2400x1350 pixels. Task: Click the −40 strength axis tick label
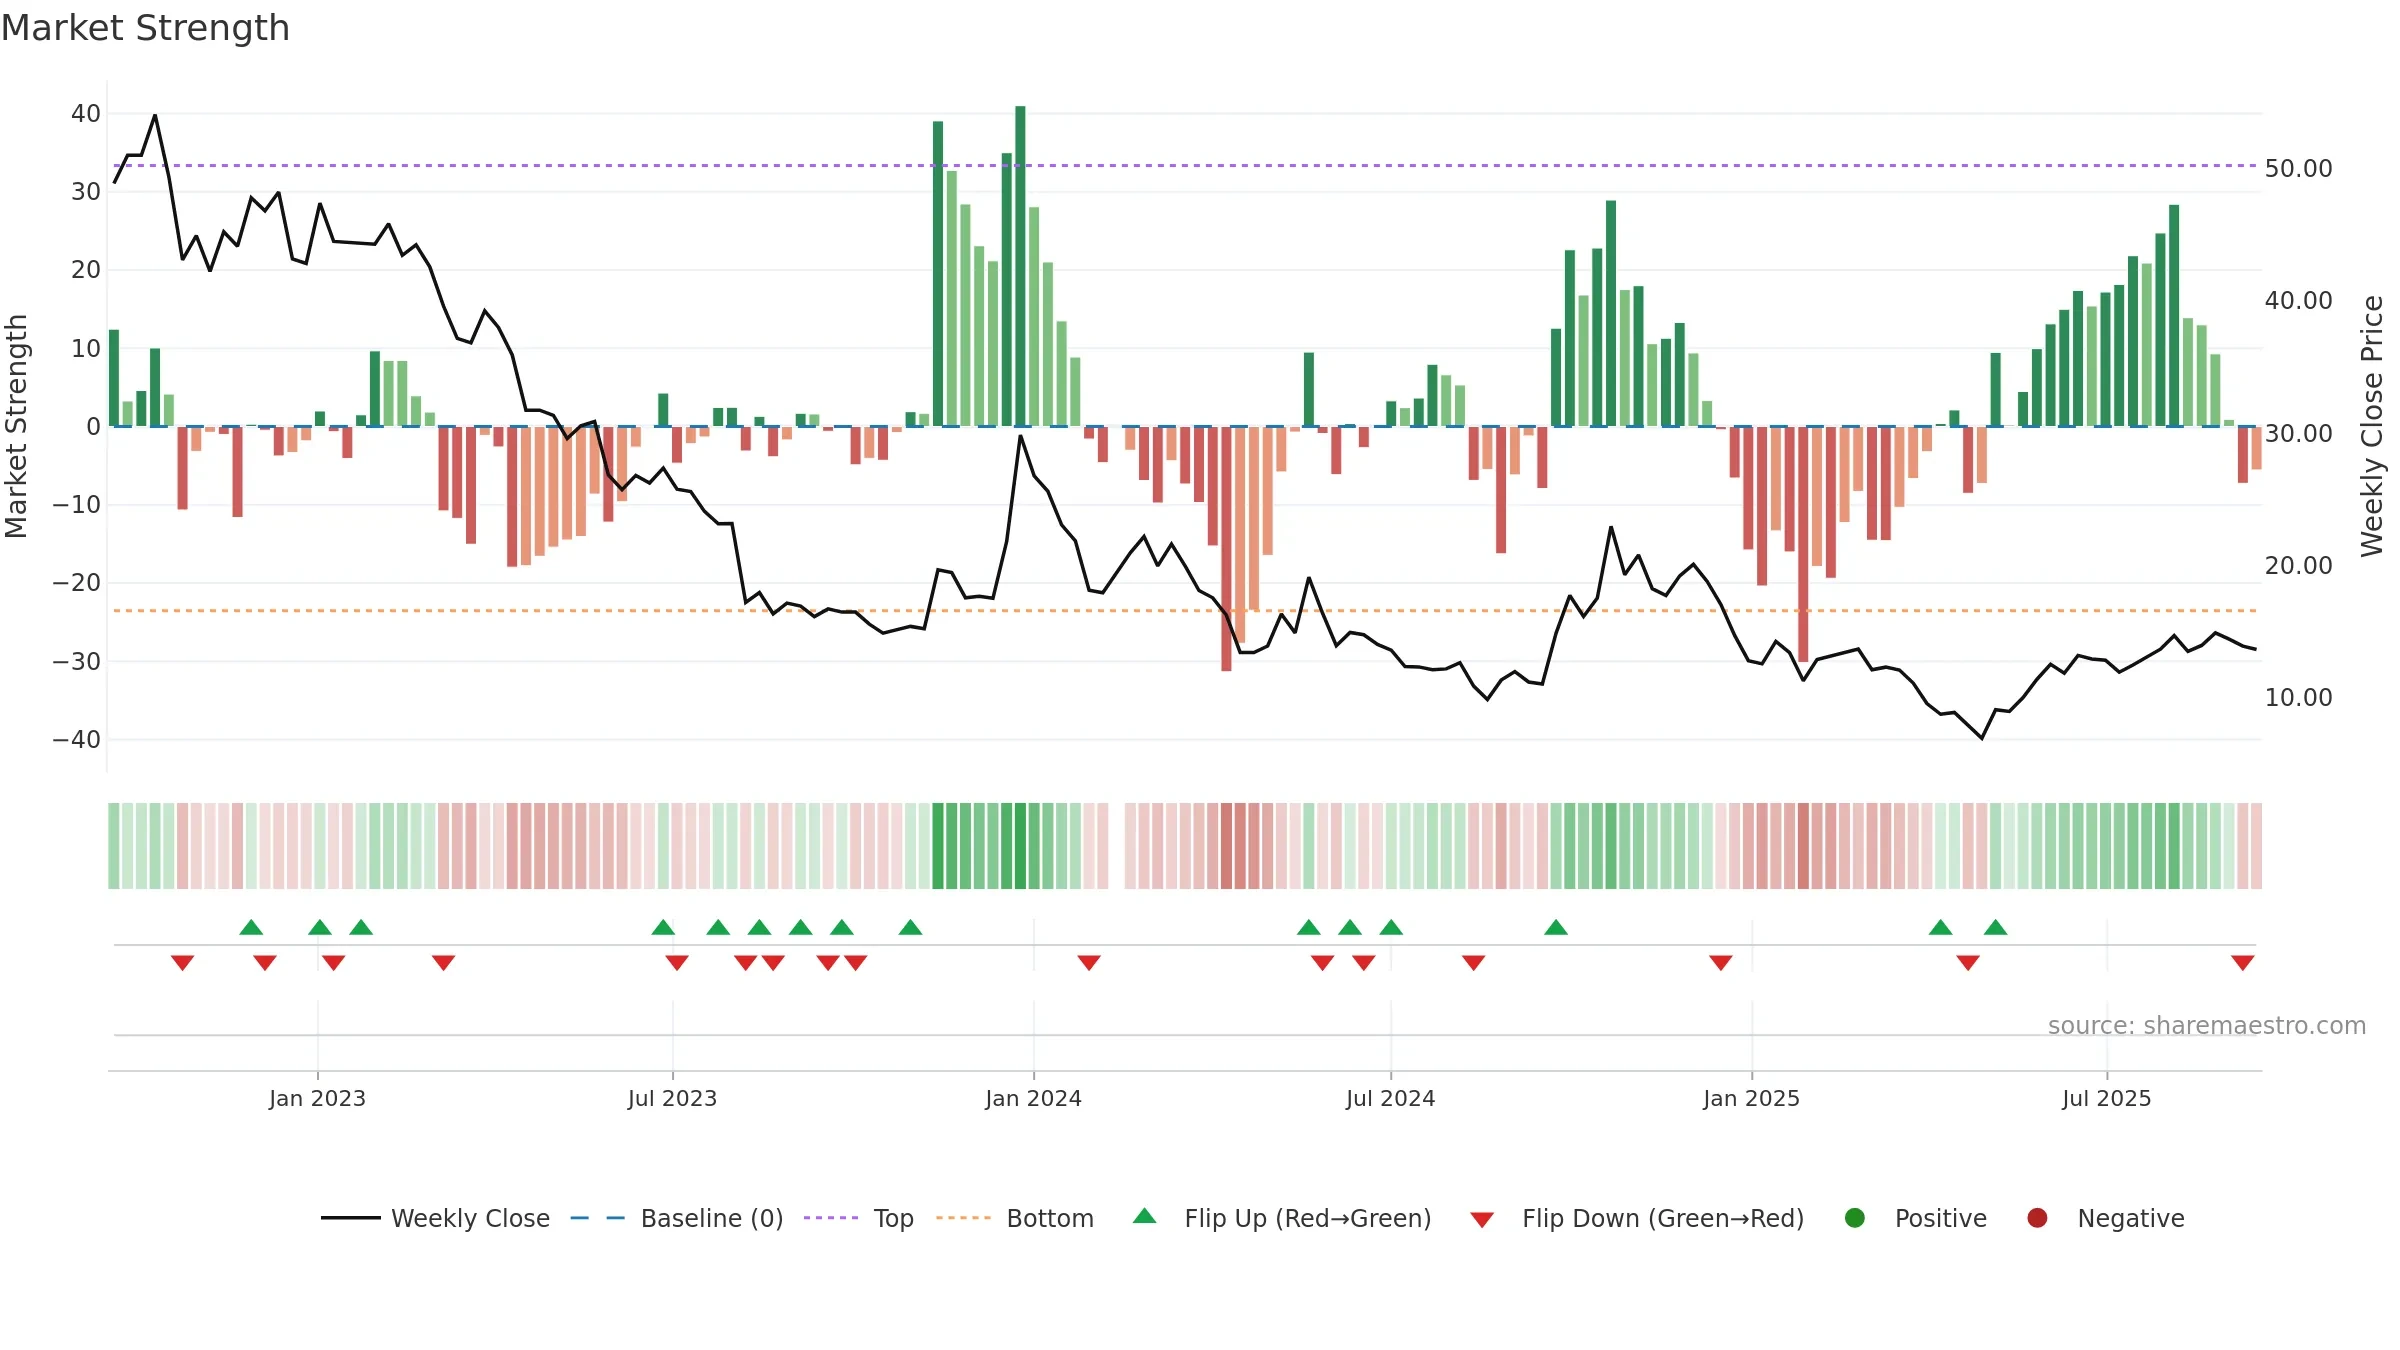[77, 739]
